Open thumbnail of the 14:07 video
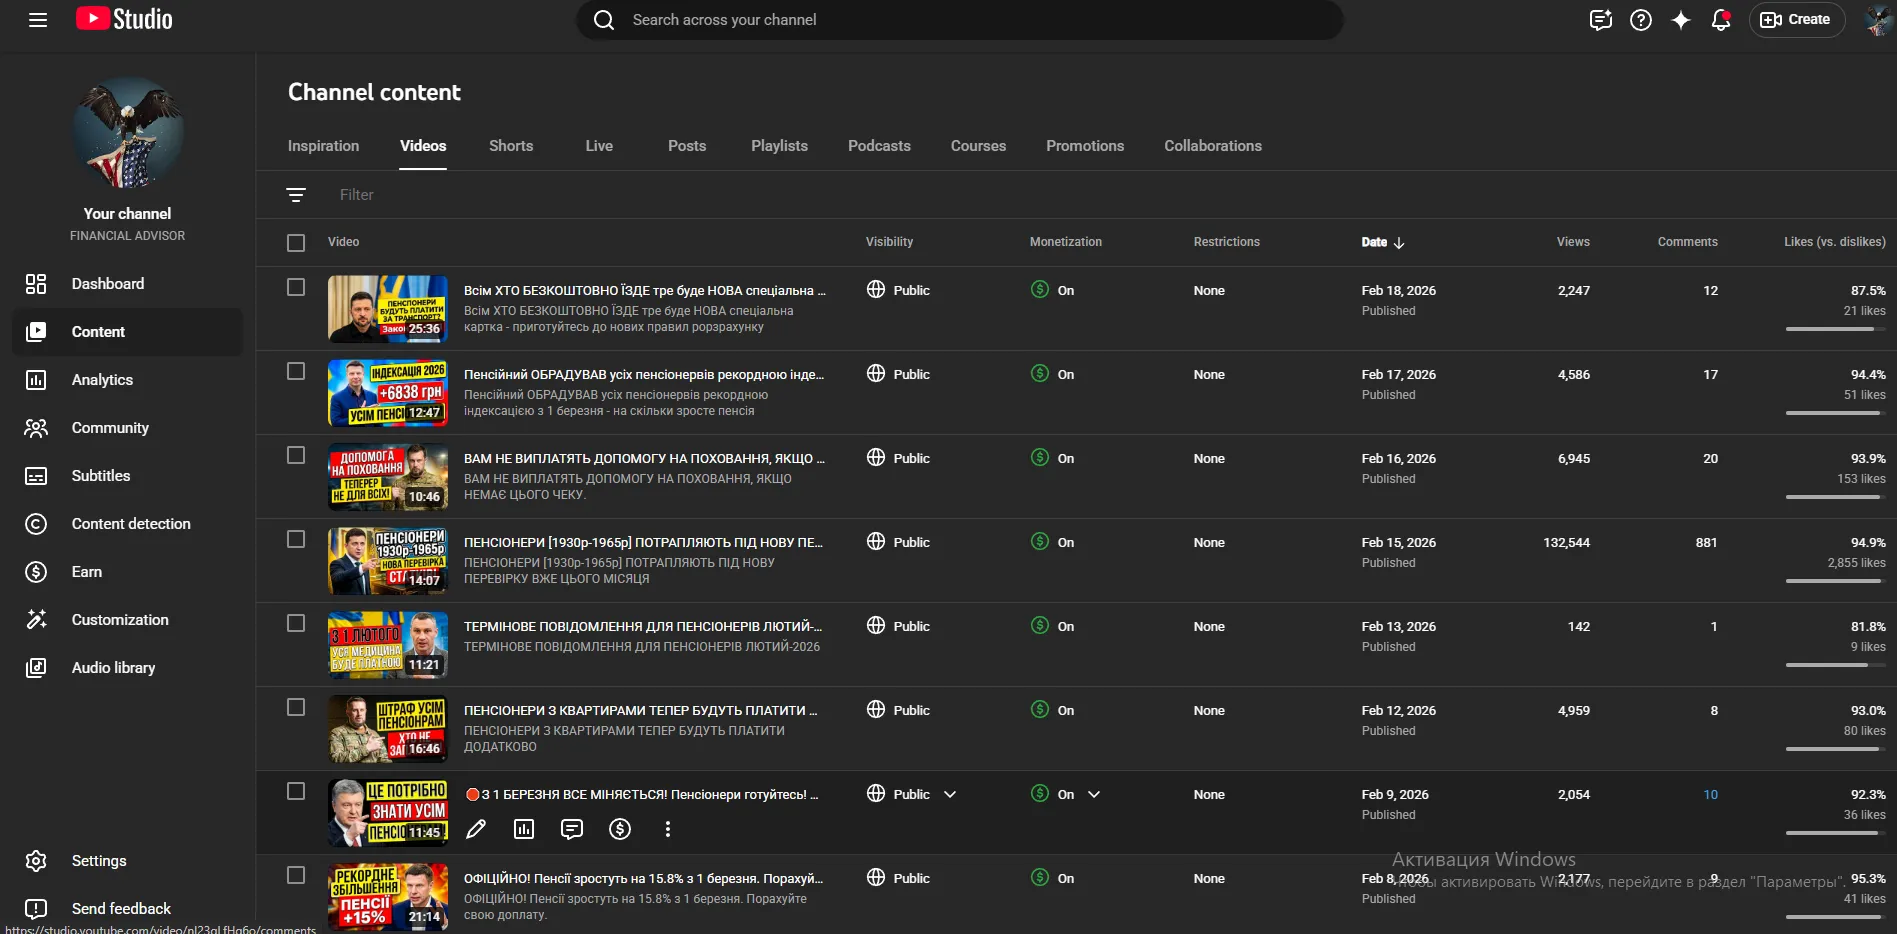Viewport: 1897px width, 934px height. click(x=388, y=561)
